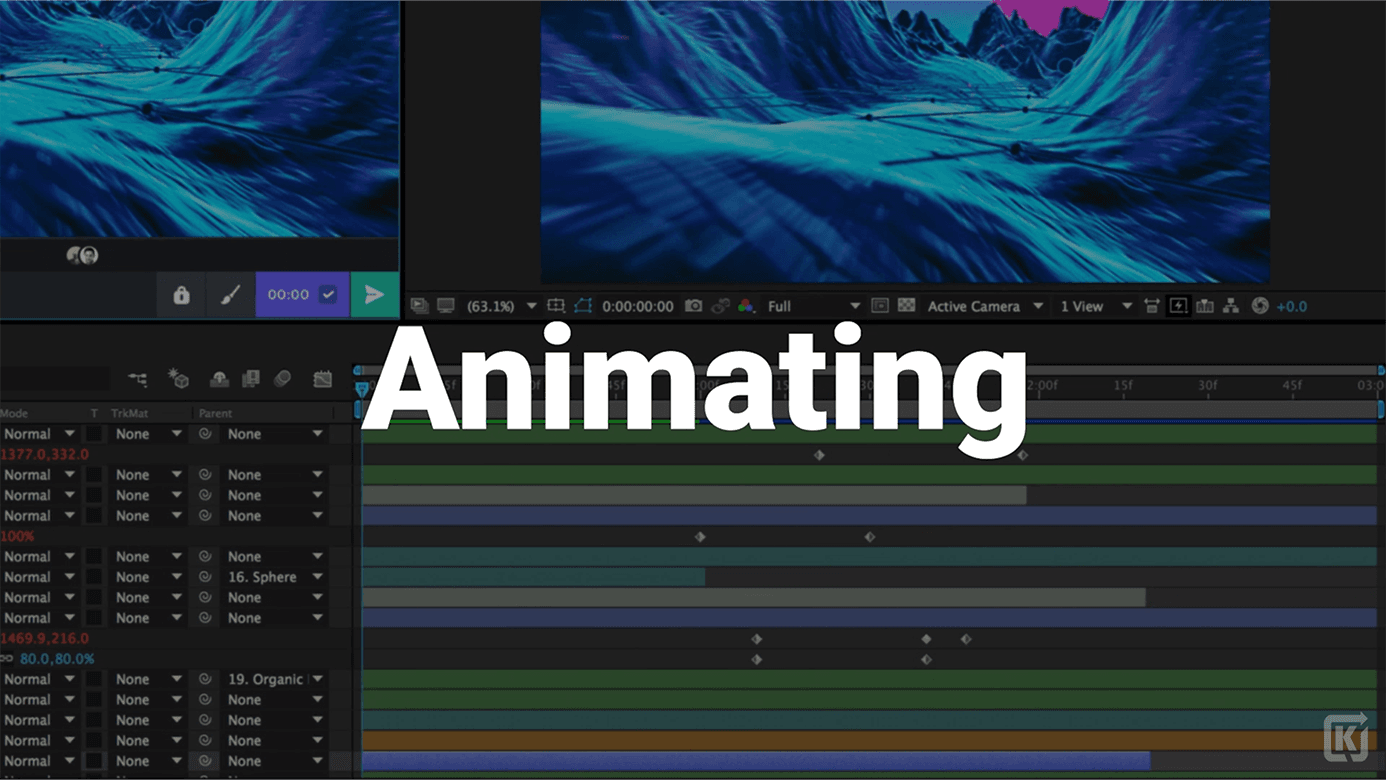Viewport: 1386px width, 780px height.
Task: Click the 80.0,80.0% scale value
Action: click(57, 659)
